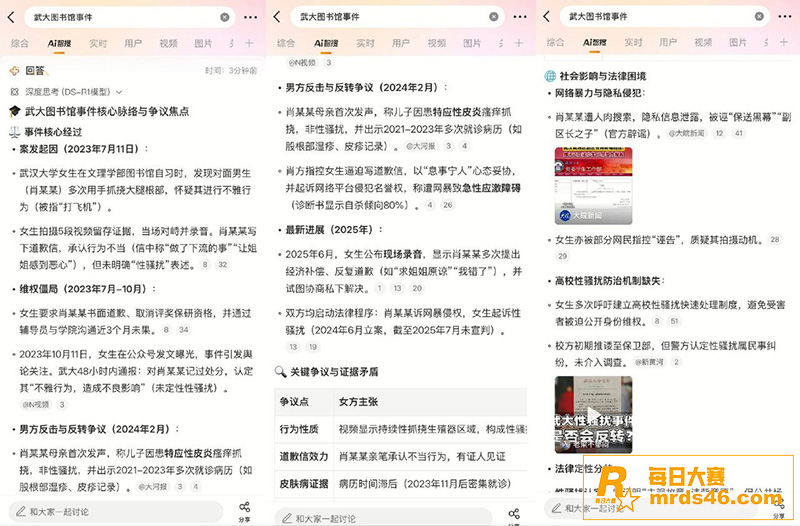Add tab with plus icon, right screen
The image size is (800, 526).
(x=784, y=42)
